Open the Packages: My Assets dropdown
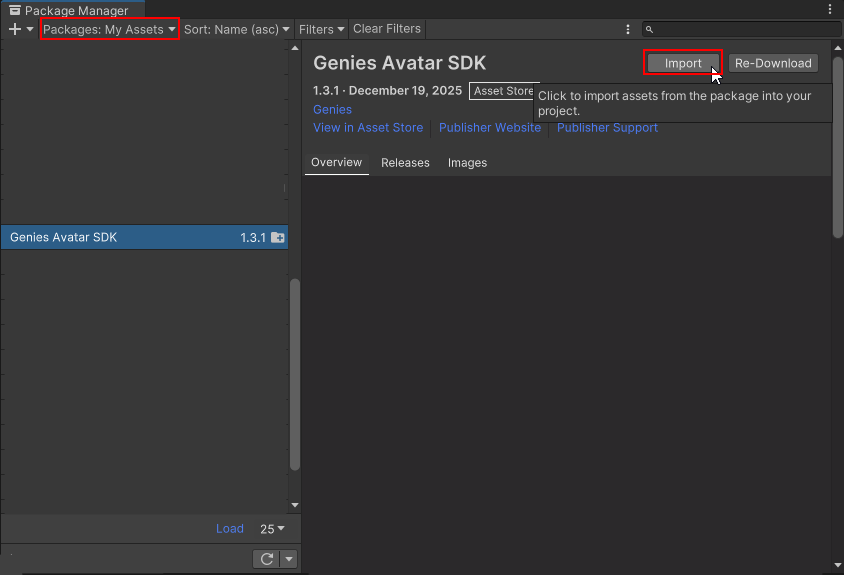 (109, 30)
